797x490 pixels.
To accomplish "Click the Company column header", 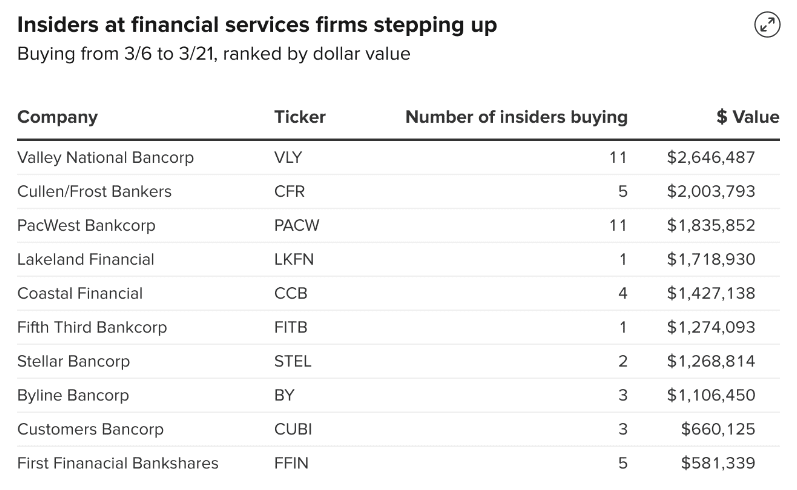I will click(x=57, y=117).
